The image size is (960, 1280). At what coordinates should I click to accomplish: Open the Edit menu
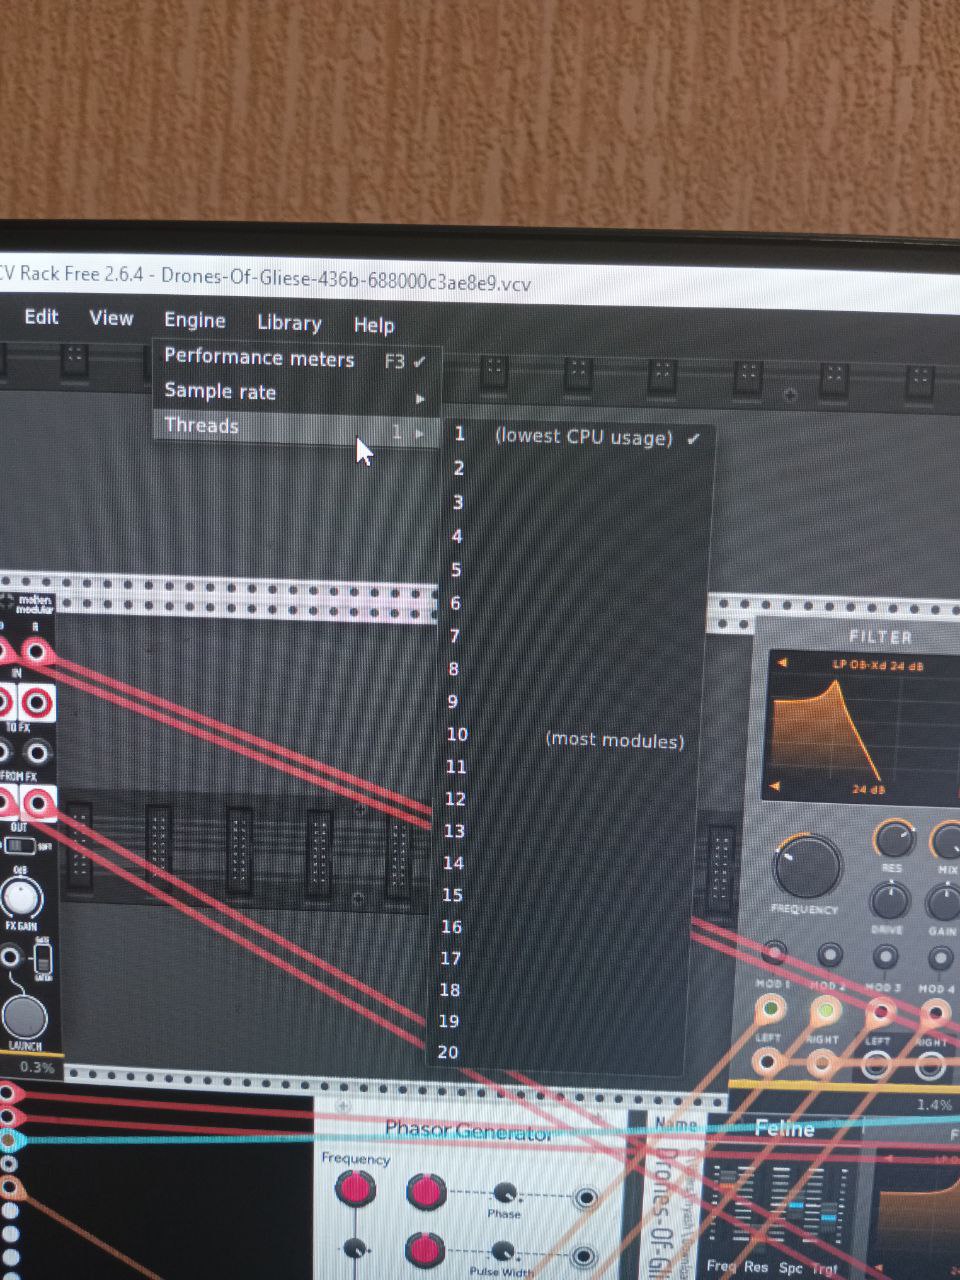tap(41, 317)
